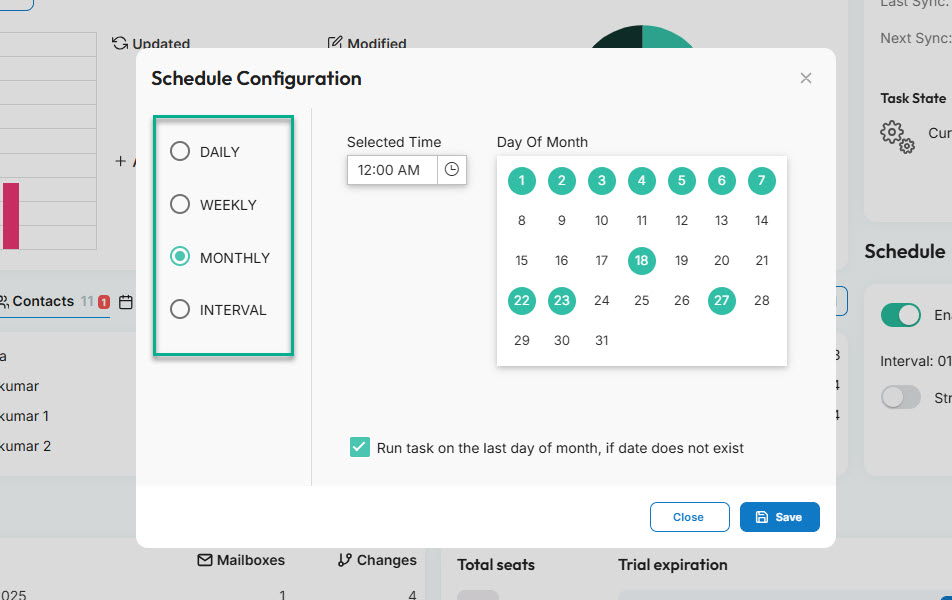
Task: Click the gears icon under Task State
Action: point(897,138)
